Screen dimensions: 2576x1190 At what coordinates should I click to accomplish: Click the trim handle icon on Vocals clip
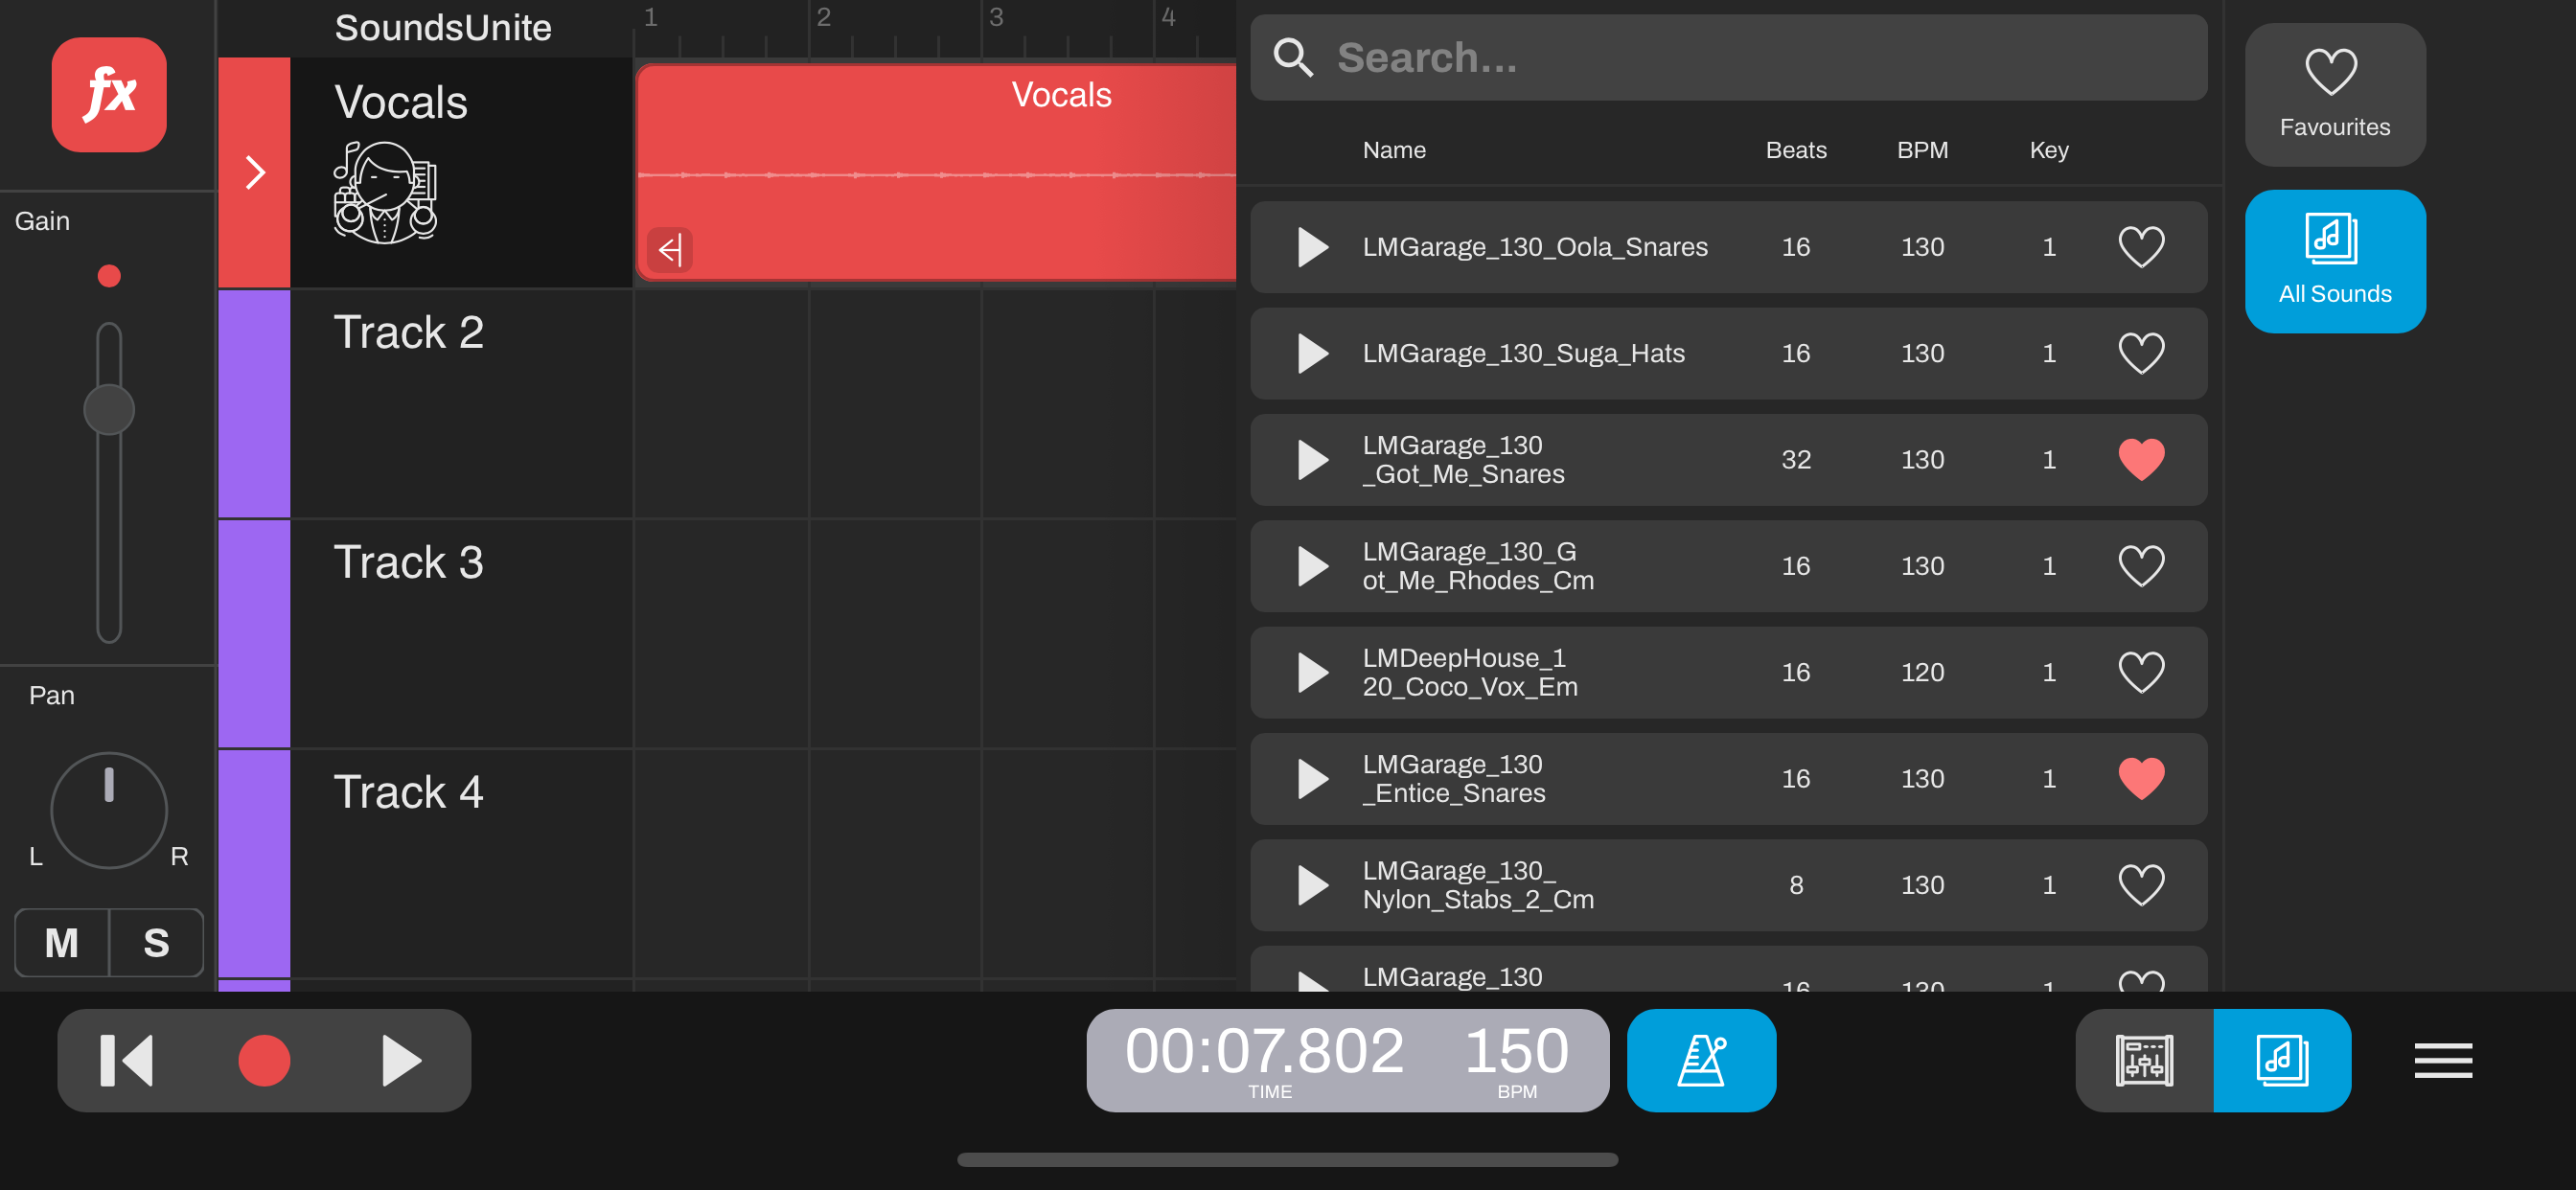pos(670,249)
